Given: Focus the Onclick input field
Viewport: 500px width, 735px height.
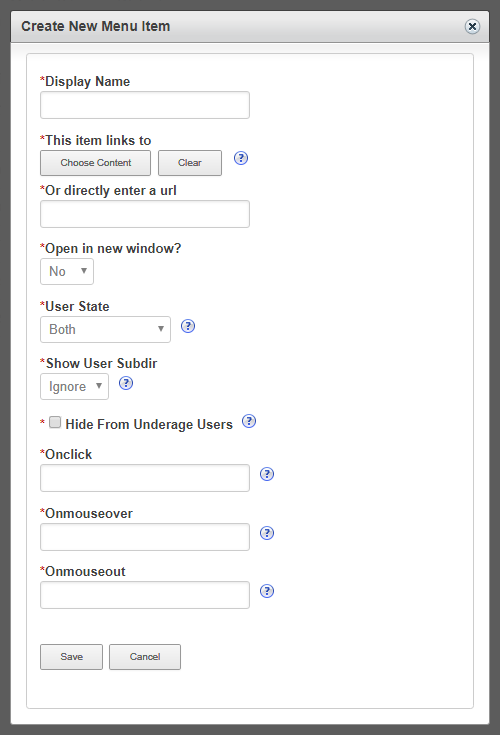Looking at the screenshot, I should (145, 478).
